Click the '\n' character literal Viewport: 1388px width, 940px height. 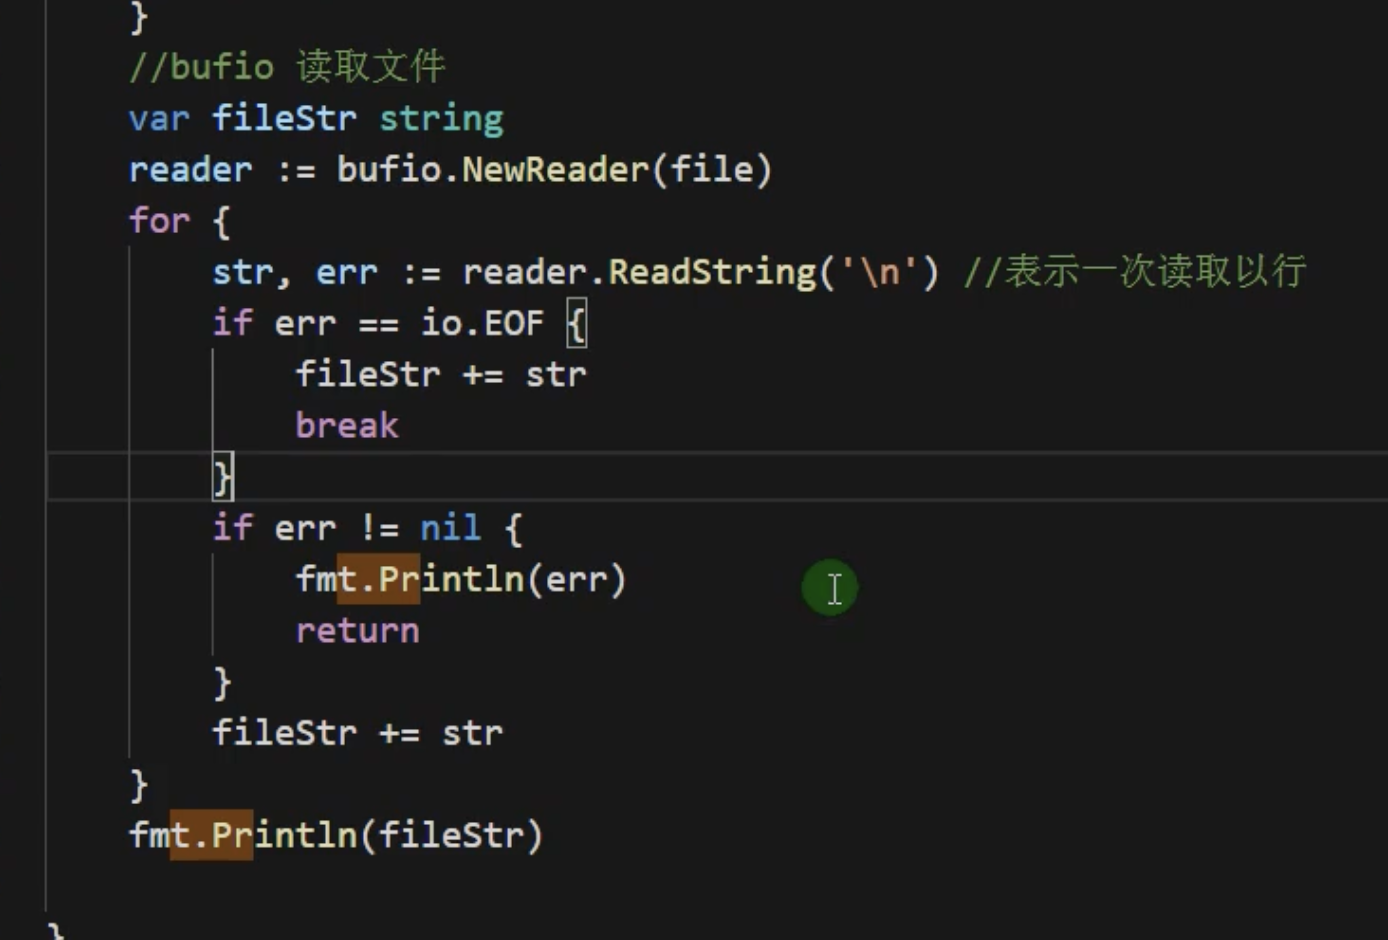879,272
